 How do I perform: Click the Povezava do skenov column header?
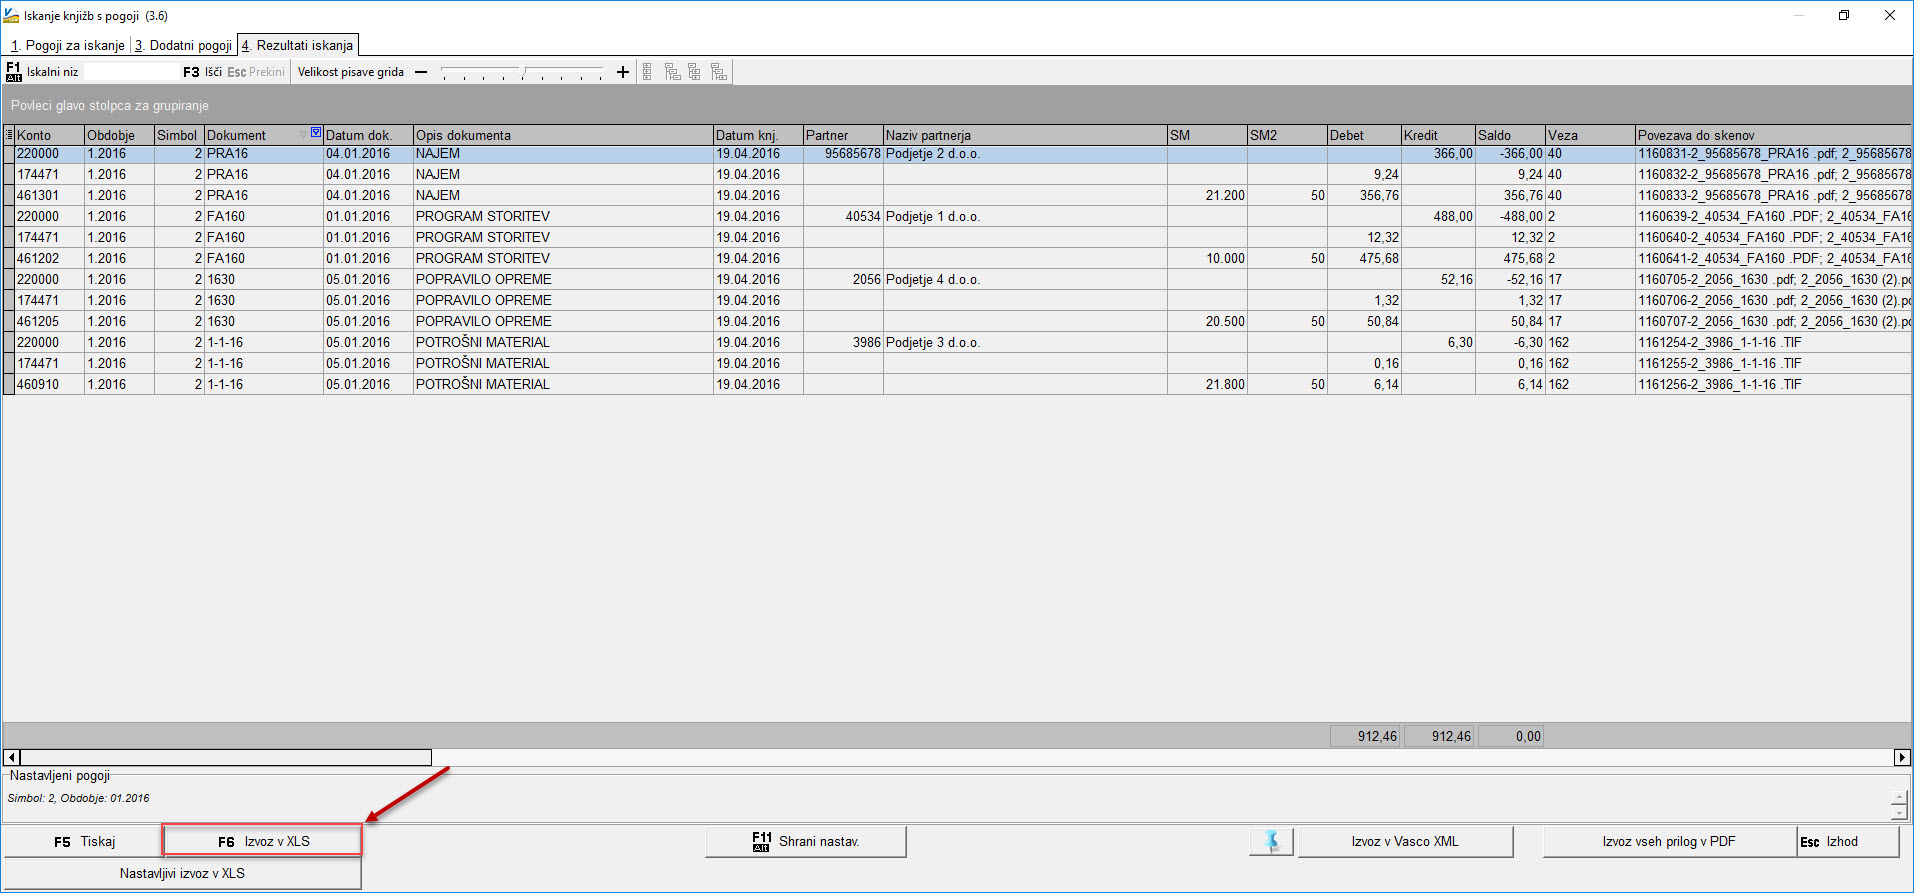[x=1773, y=135]
